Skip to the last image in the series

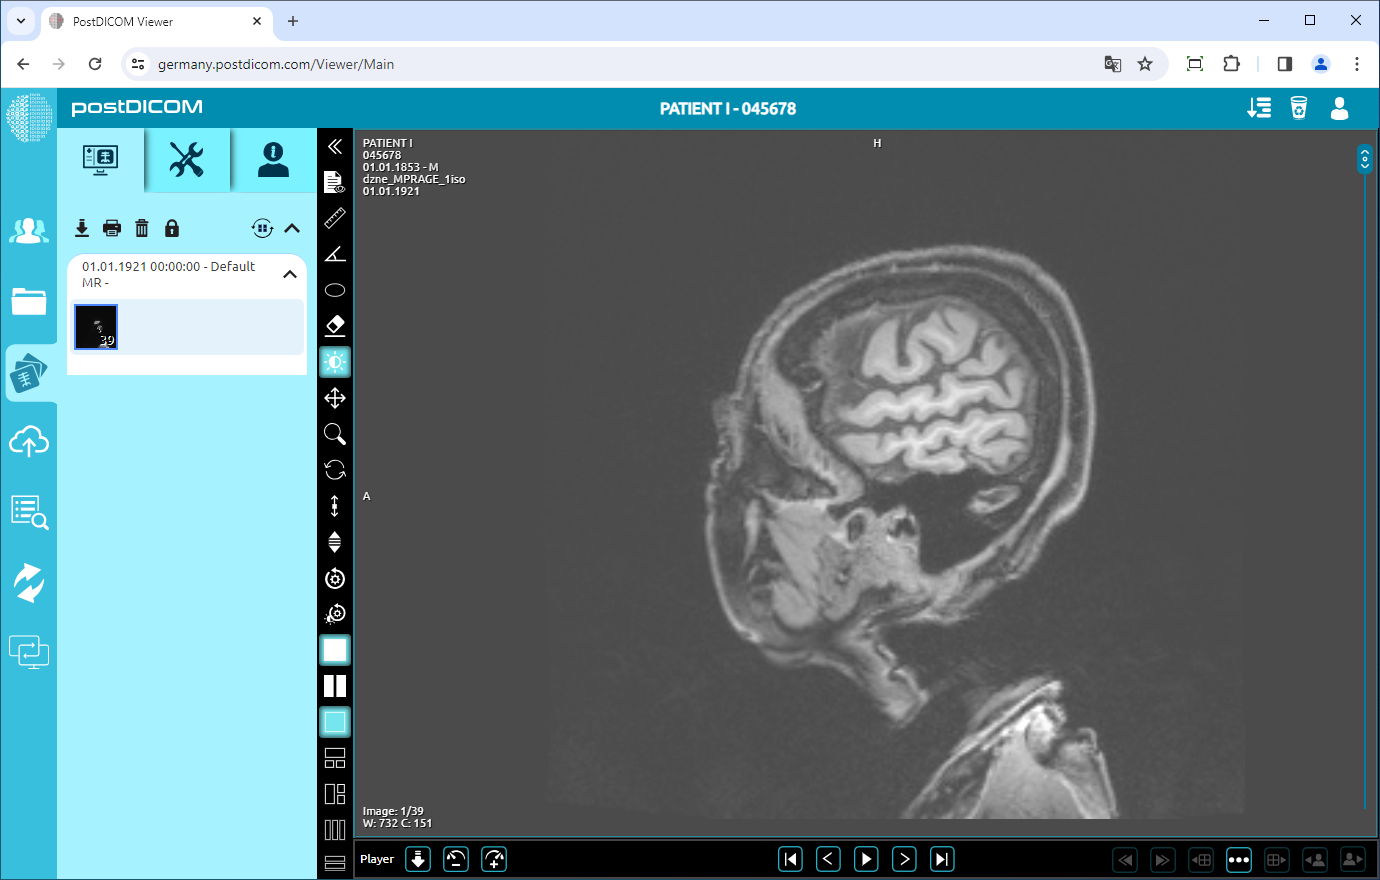941,858
